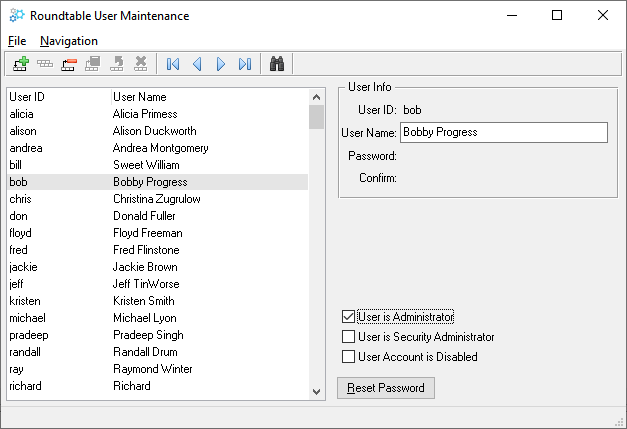Pick the bill user entry
Image resolution: width=627 pixels, height=429 pixels.
click(x=158, y=165)
